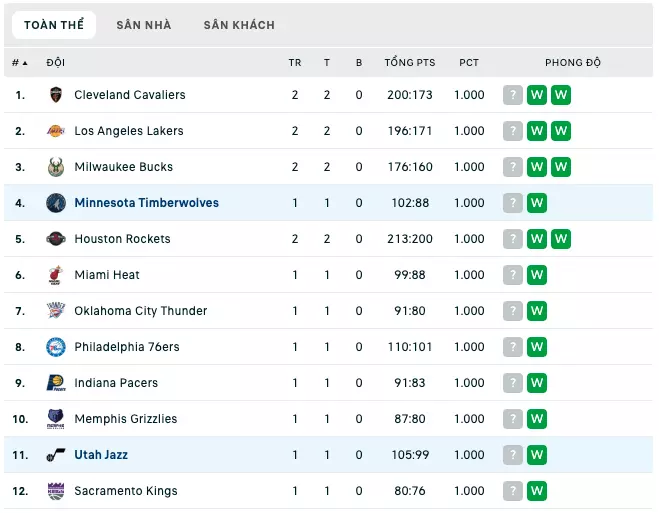Screen dimensions: 659x513
Task: Click the green W badge for Memphis Grizzlies
Action: click(537, 419)
